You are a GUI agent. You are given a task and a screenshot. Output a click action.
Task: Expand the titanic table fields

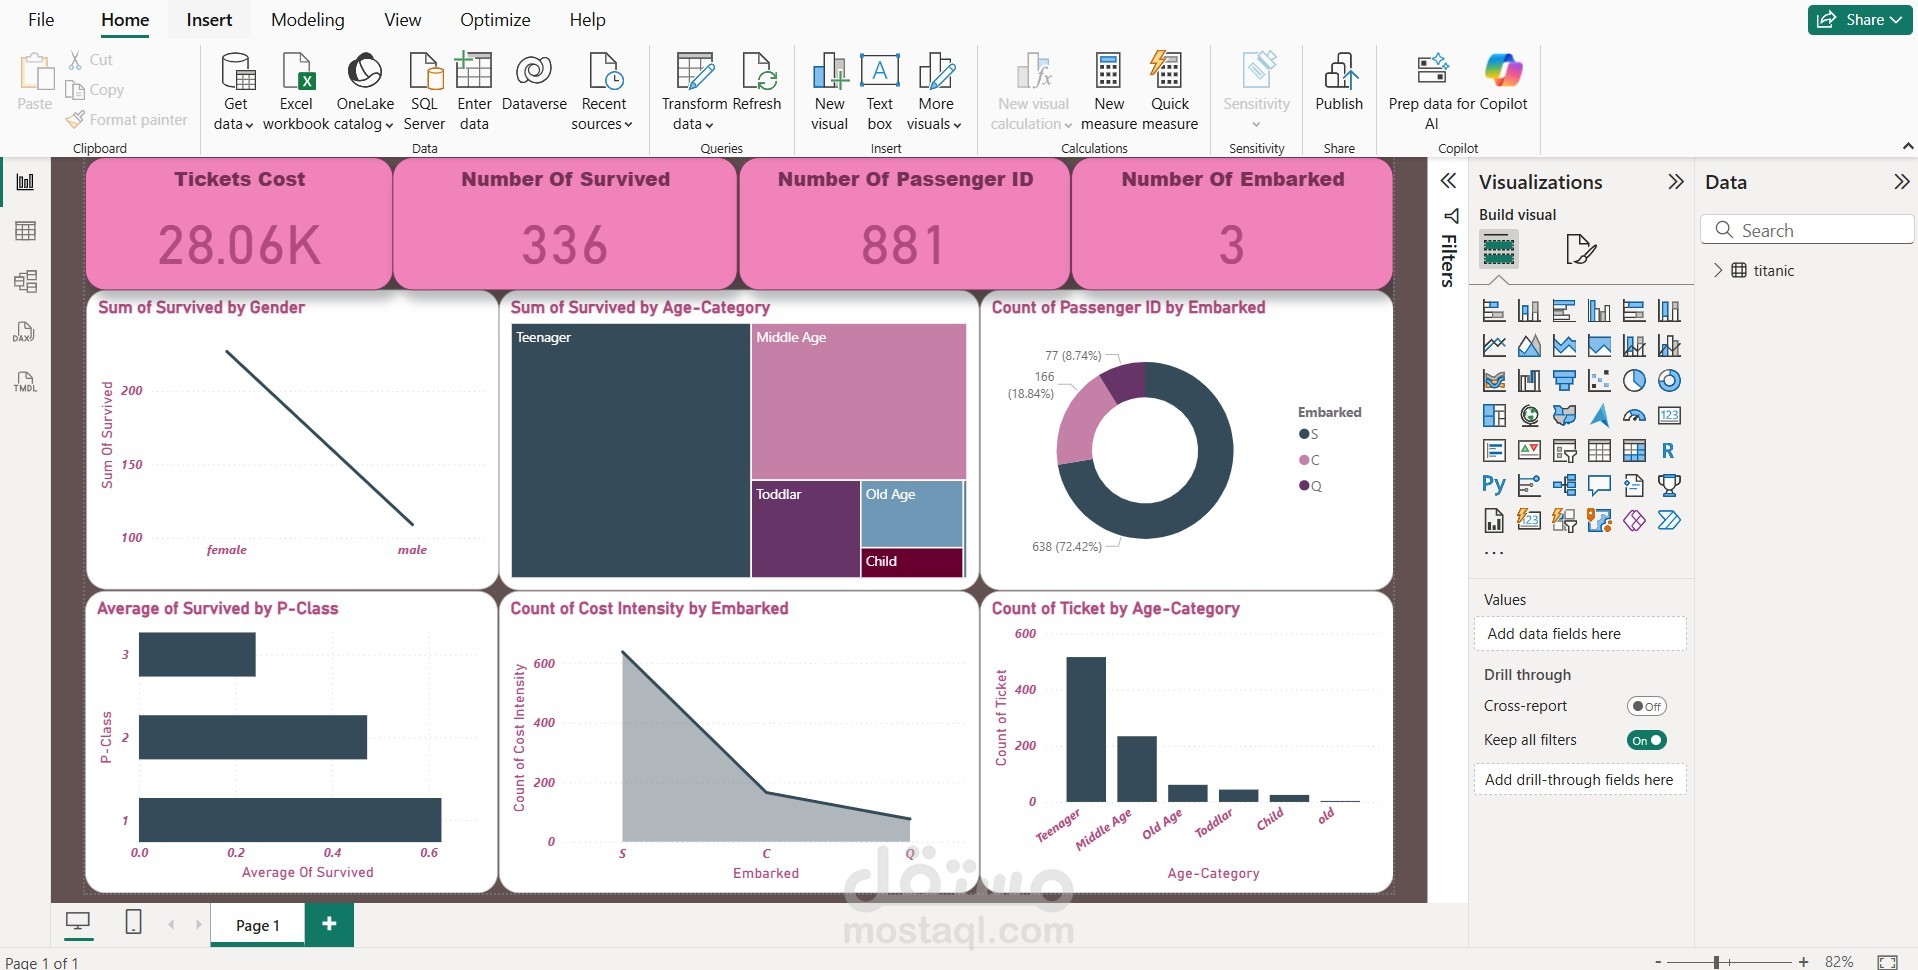coord(1718,270)
